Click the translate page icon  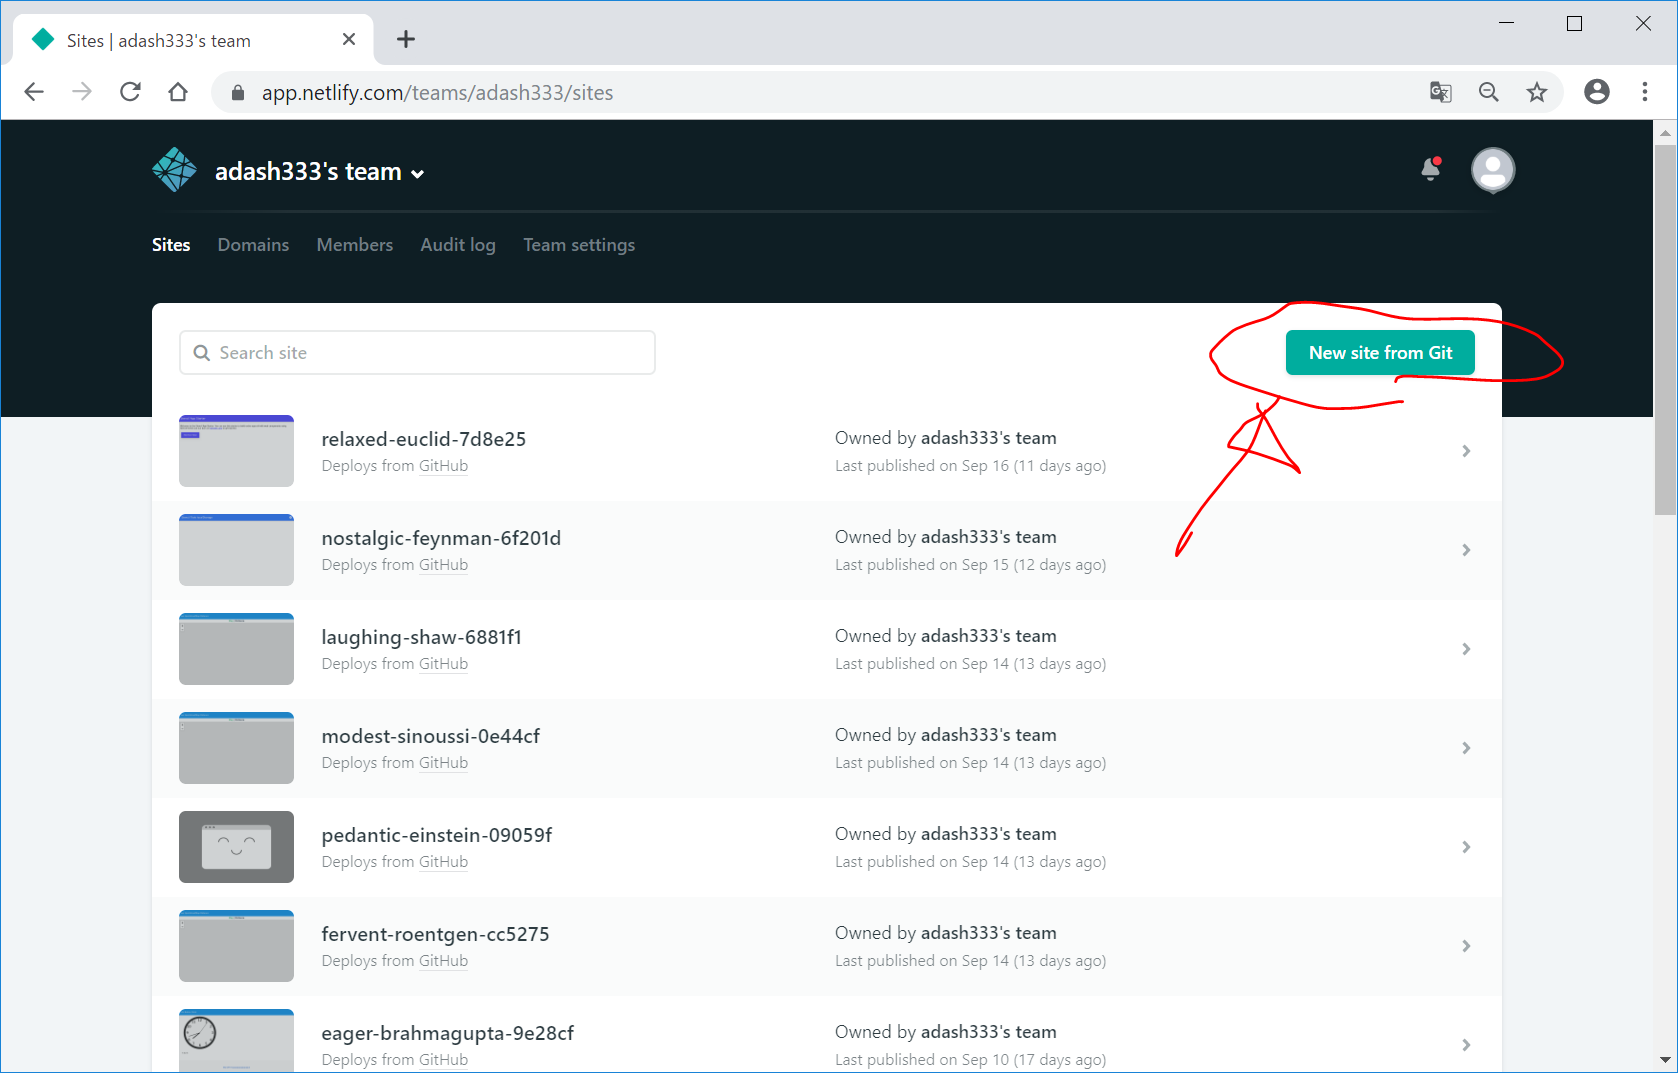(x=1440, y=92)
